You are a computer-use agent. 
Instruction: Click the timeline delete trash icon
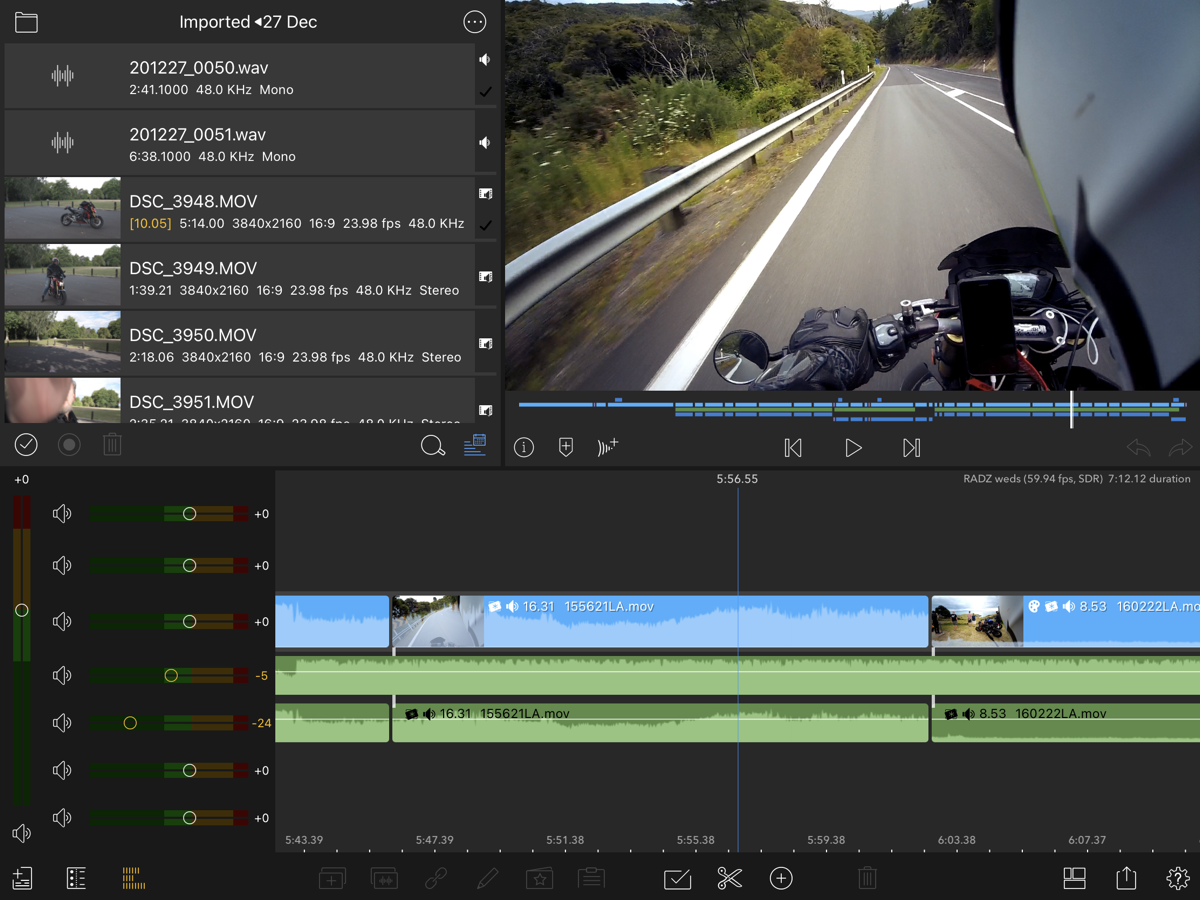(867, 879)
